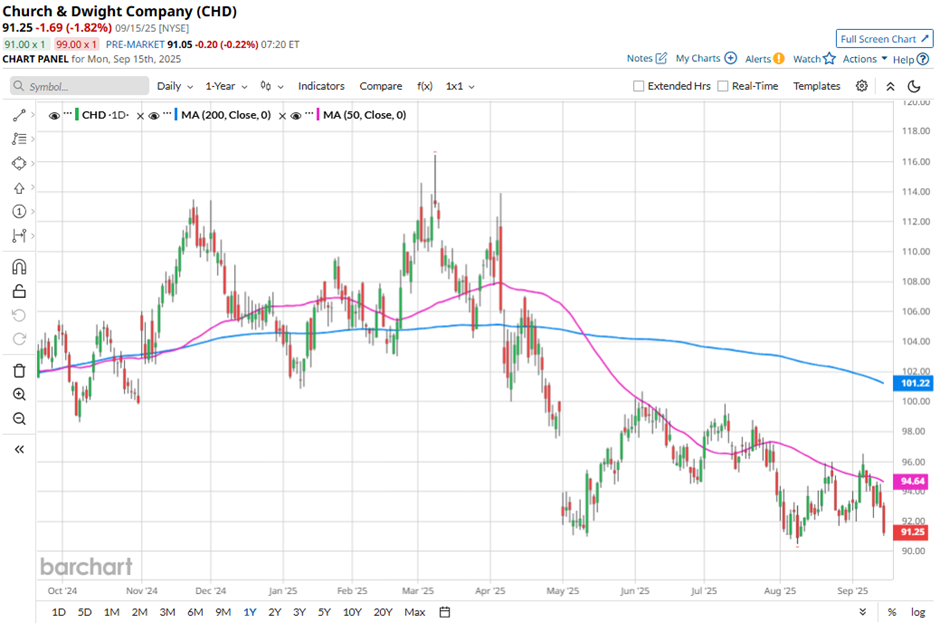Open the 1x1 grid layout dropdown
The width and height of the screenshot is (940, 623).
tap(460, 86)
